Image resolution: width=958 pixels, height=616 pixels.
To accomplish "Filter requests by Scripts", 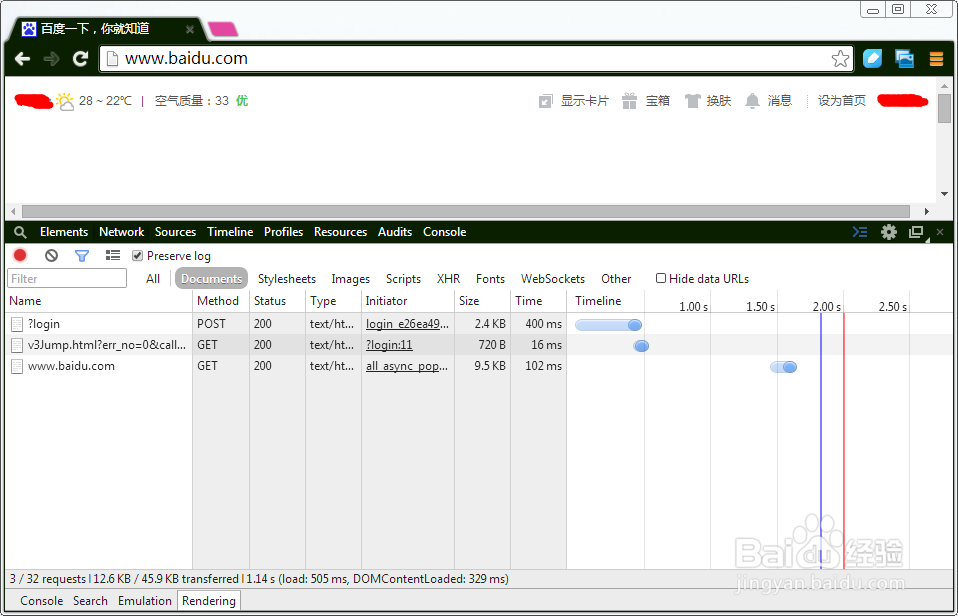I will [403, 279].
